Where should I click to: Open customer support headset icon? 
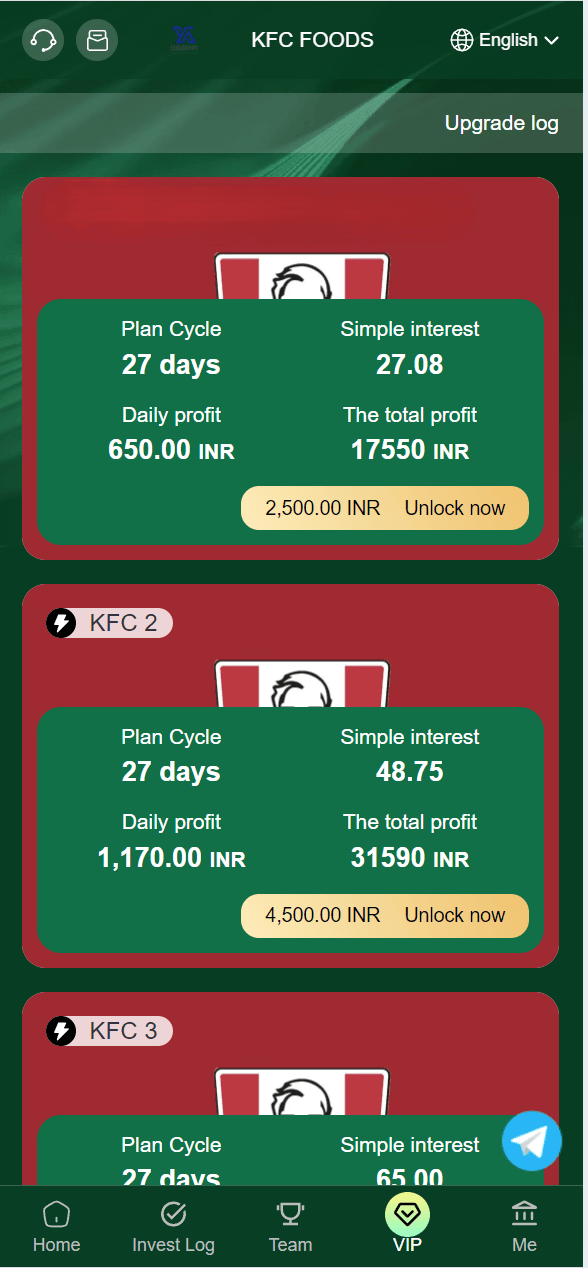pos(43,40)
